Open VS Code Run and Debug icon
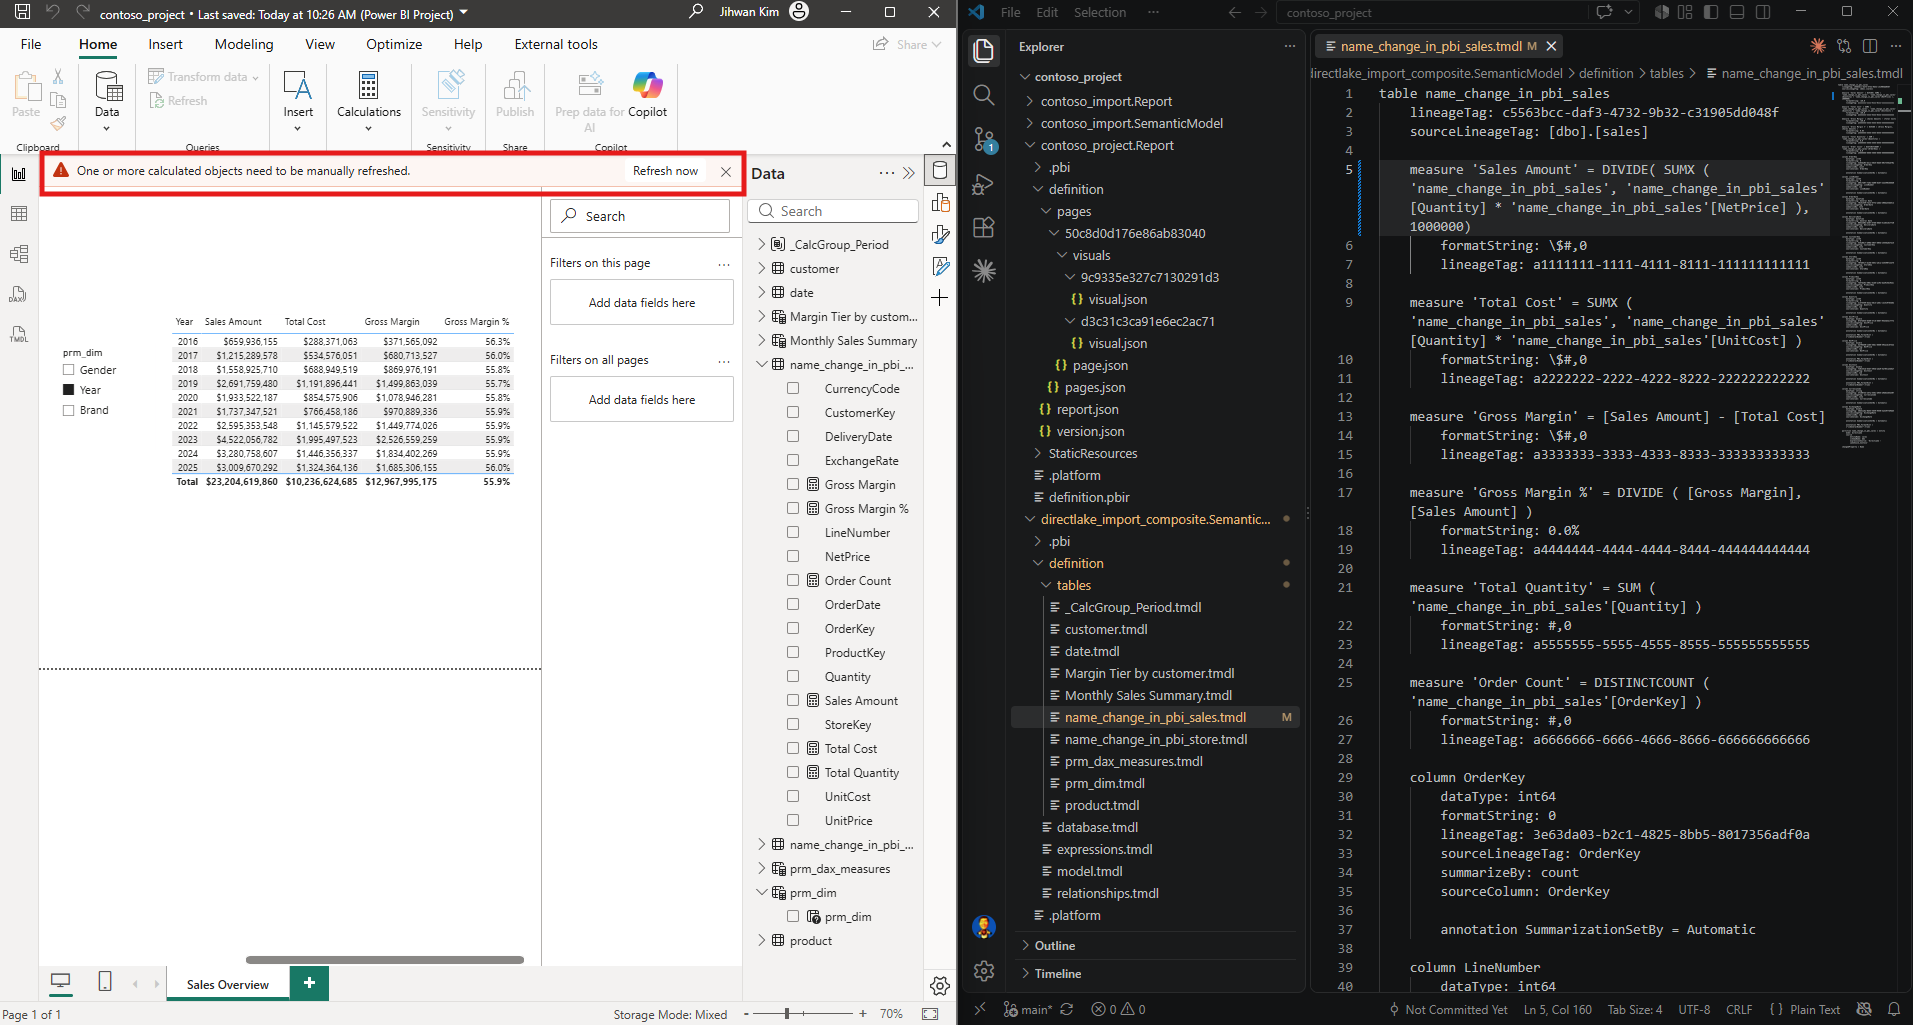Screen dimensions: 1913x1025 pos(984,183)
